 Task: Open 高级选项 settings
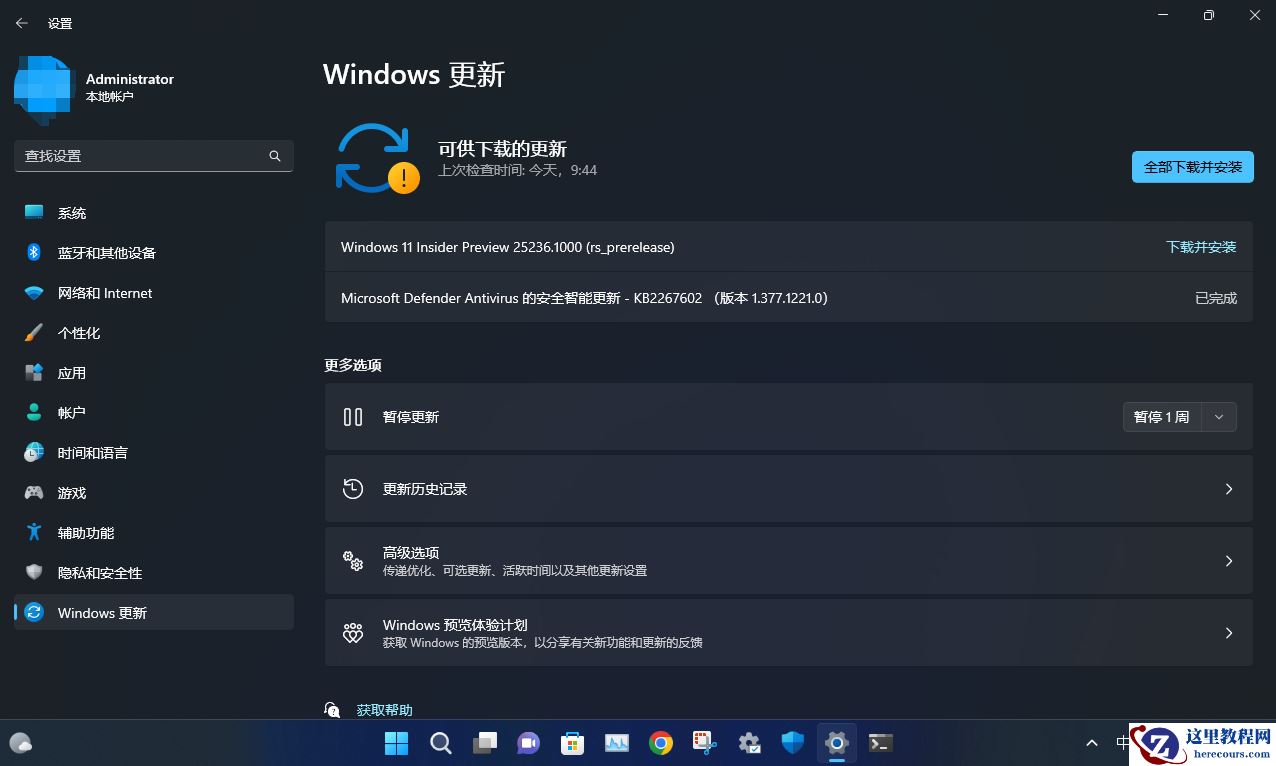click(789, 560)
